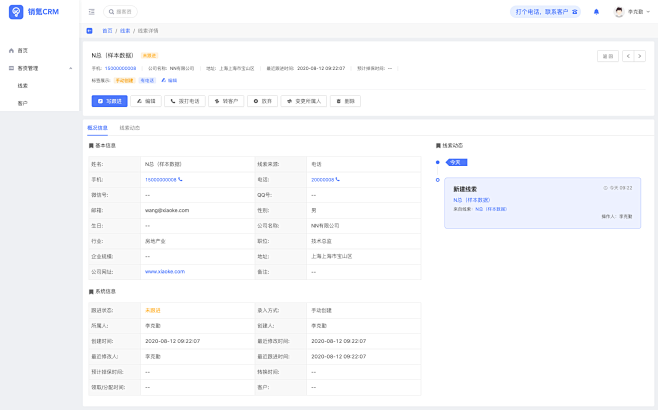Open the 李克勤 user dropdown
Image resolution: width=658 pixels, height=410 pixels.
636,12
